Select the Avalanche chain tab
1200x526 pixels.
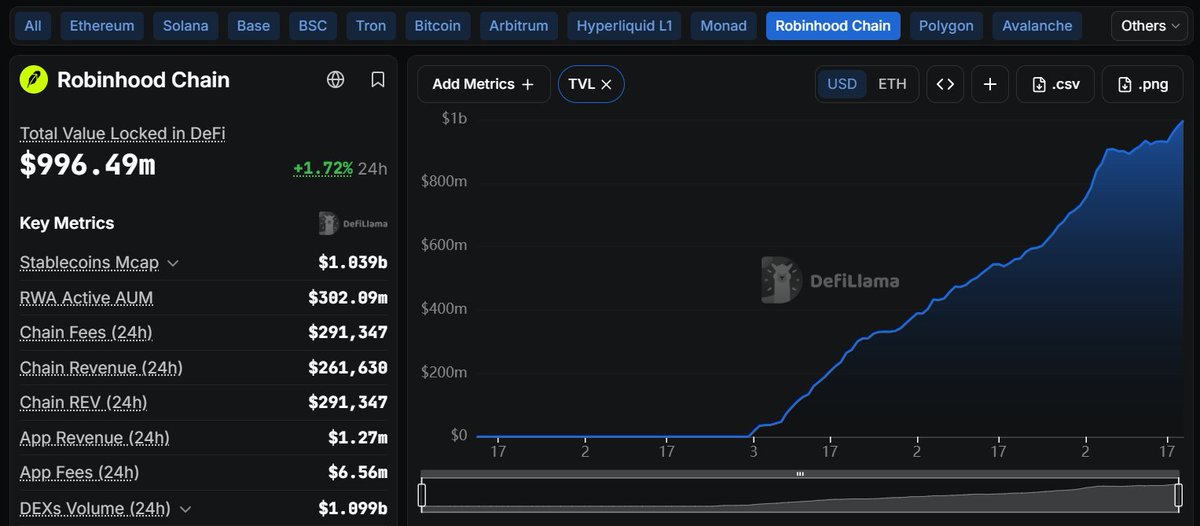pyautogui.click(x=1037, y=26)
